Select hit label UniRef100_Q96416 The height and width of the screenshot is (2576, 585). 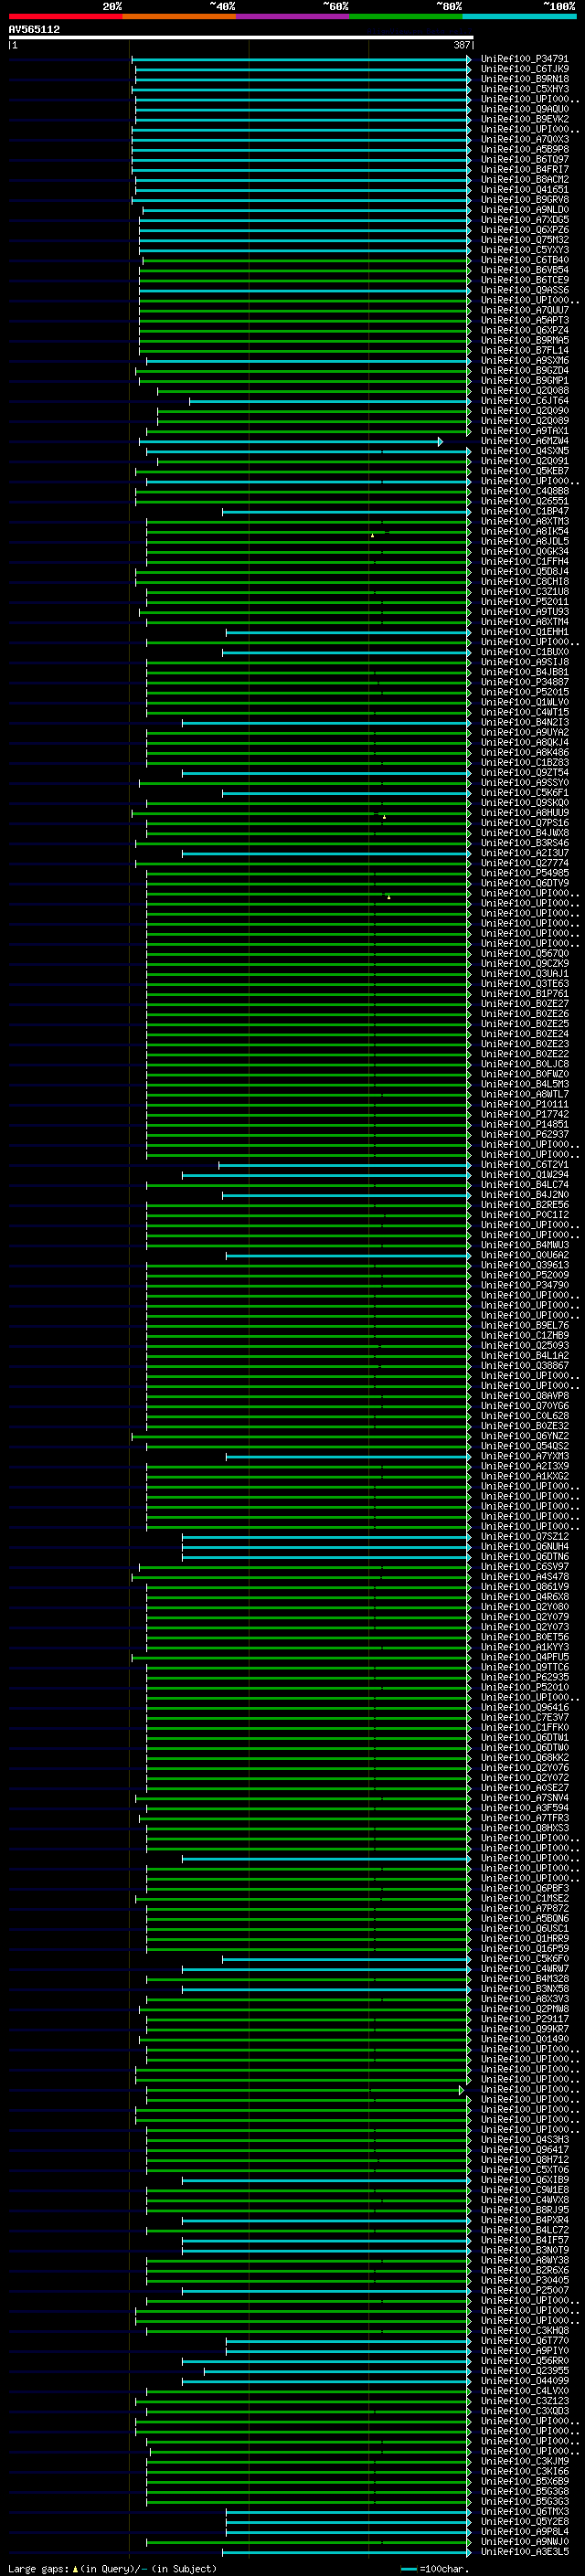tap(525, 1707)
